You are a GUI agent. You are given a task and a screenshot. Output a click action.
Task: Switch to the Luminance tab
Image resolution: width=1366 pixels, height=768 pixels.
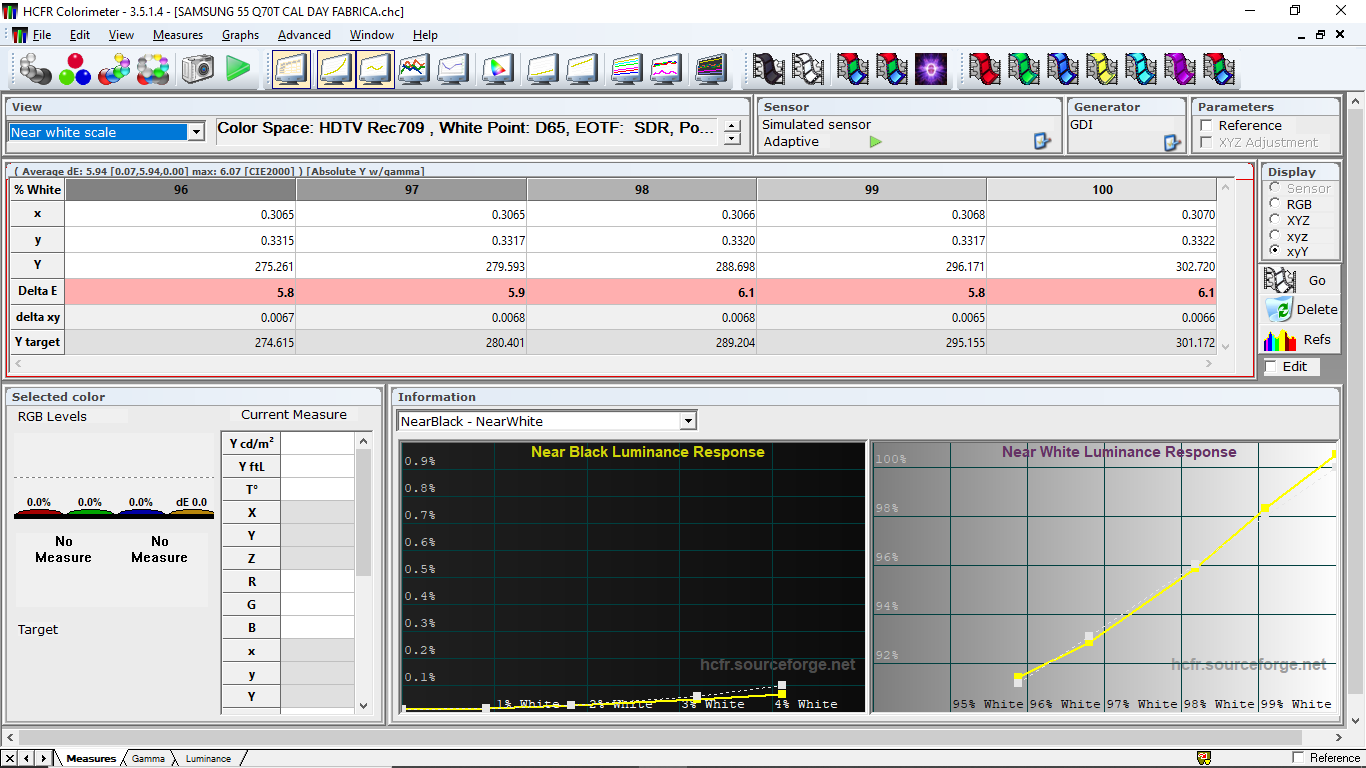(208, 758)
